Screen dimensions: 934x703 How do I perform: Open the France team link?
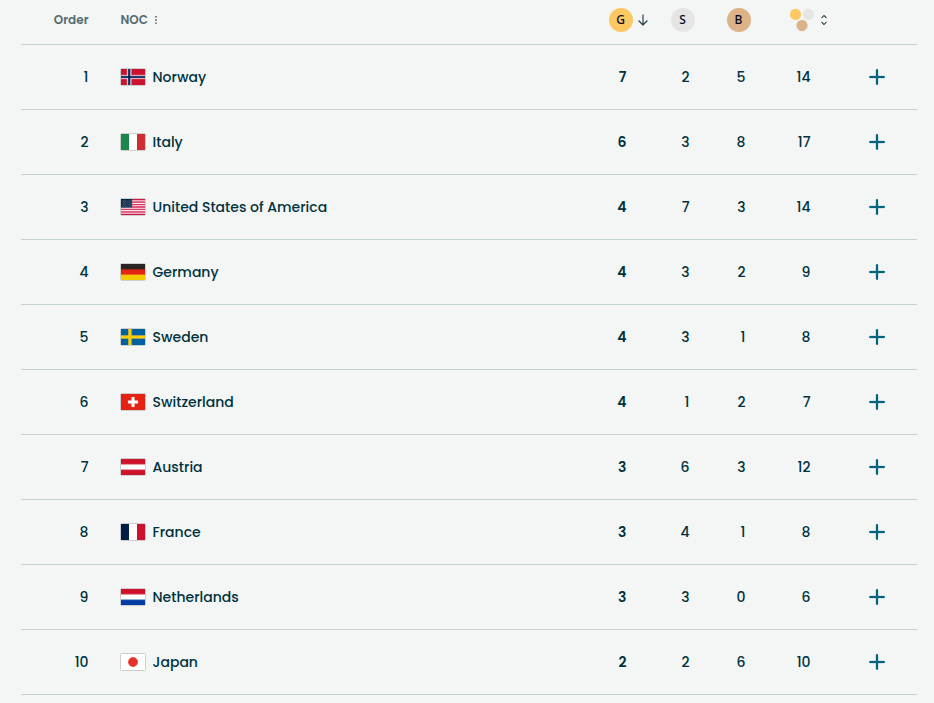coord(176,532)
